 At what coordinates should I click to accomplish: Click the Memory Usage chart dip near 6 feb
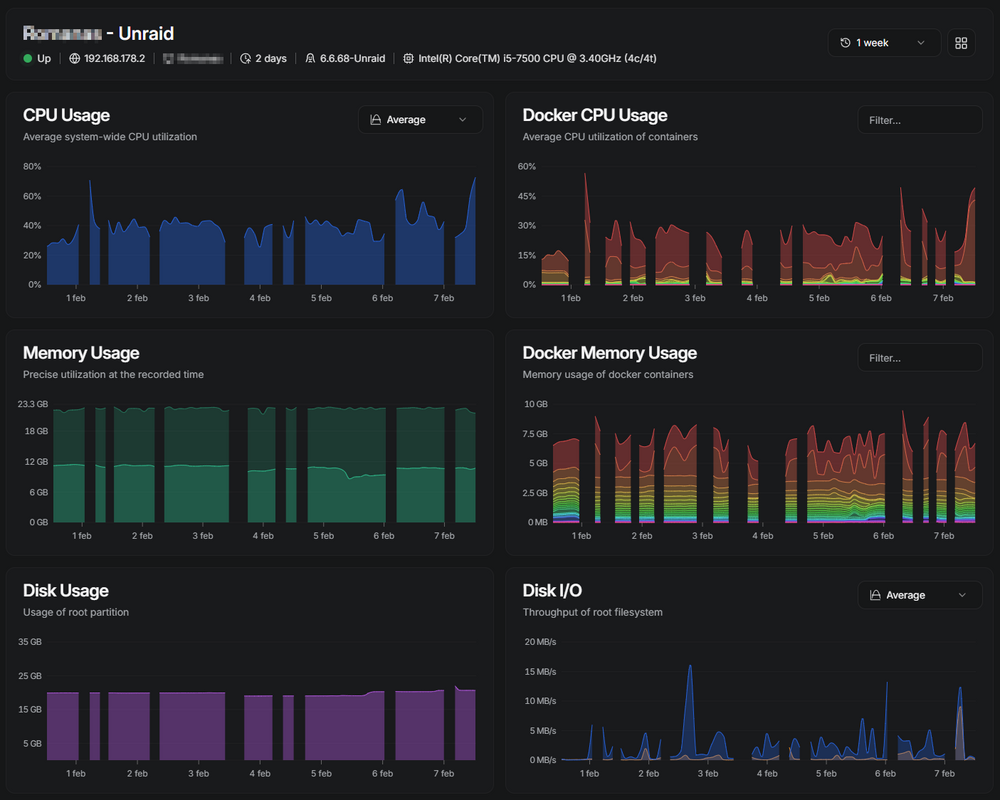(349, 476)
